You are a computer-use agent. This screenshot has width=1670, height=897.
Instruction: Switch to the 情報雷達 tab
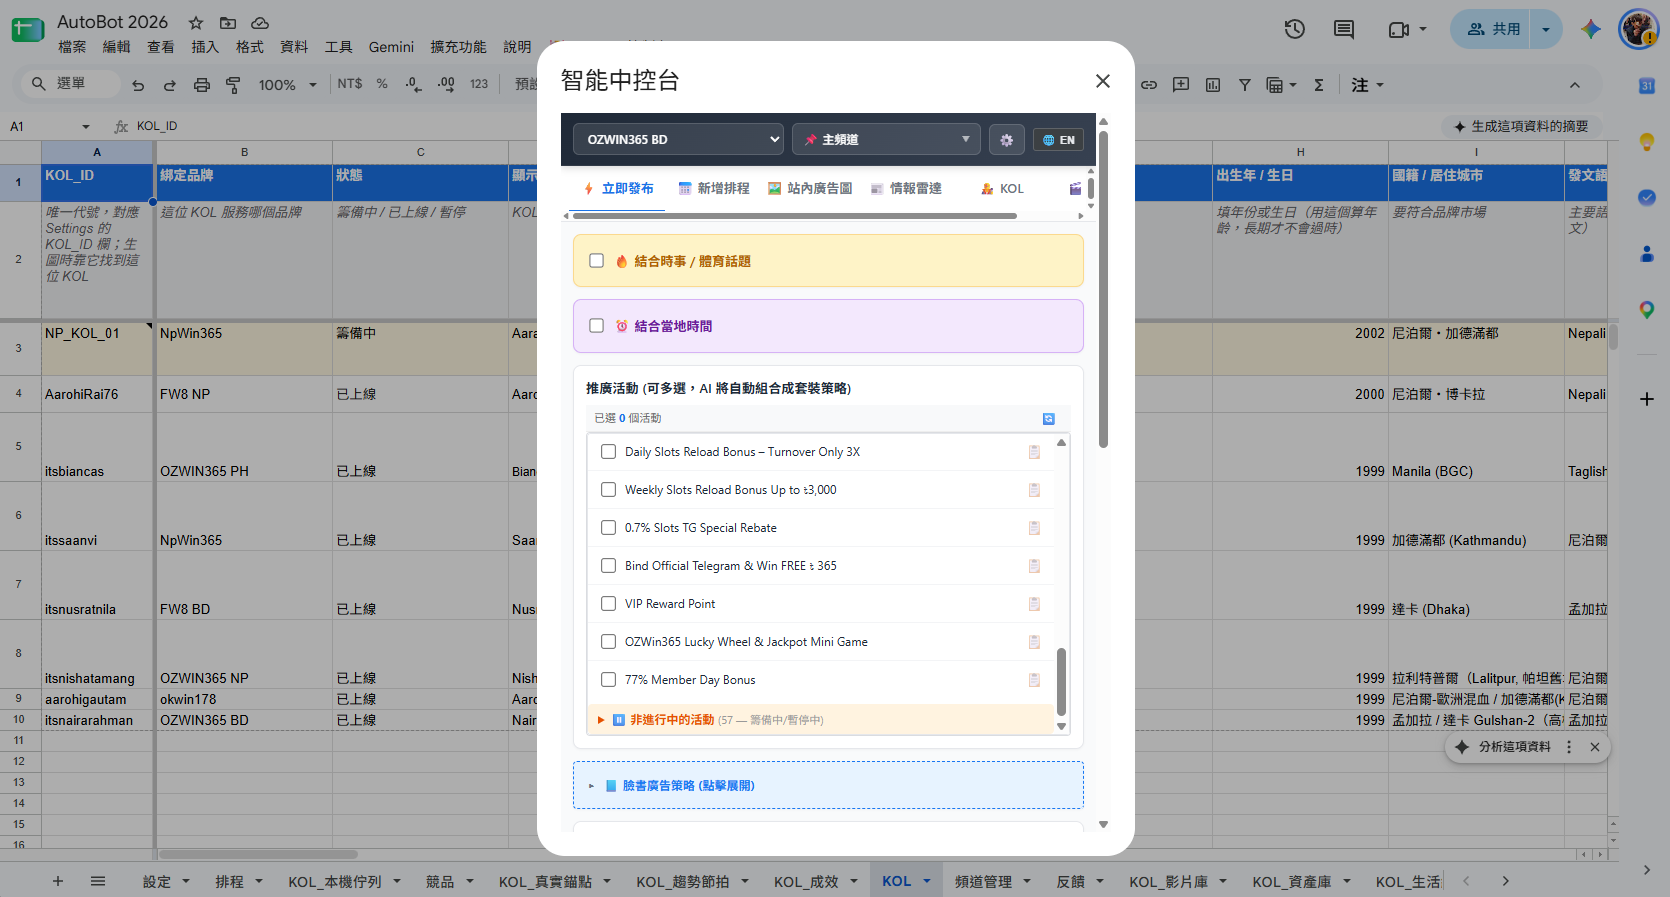pyautogui.click(x=906, y=188)
